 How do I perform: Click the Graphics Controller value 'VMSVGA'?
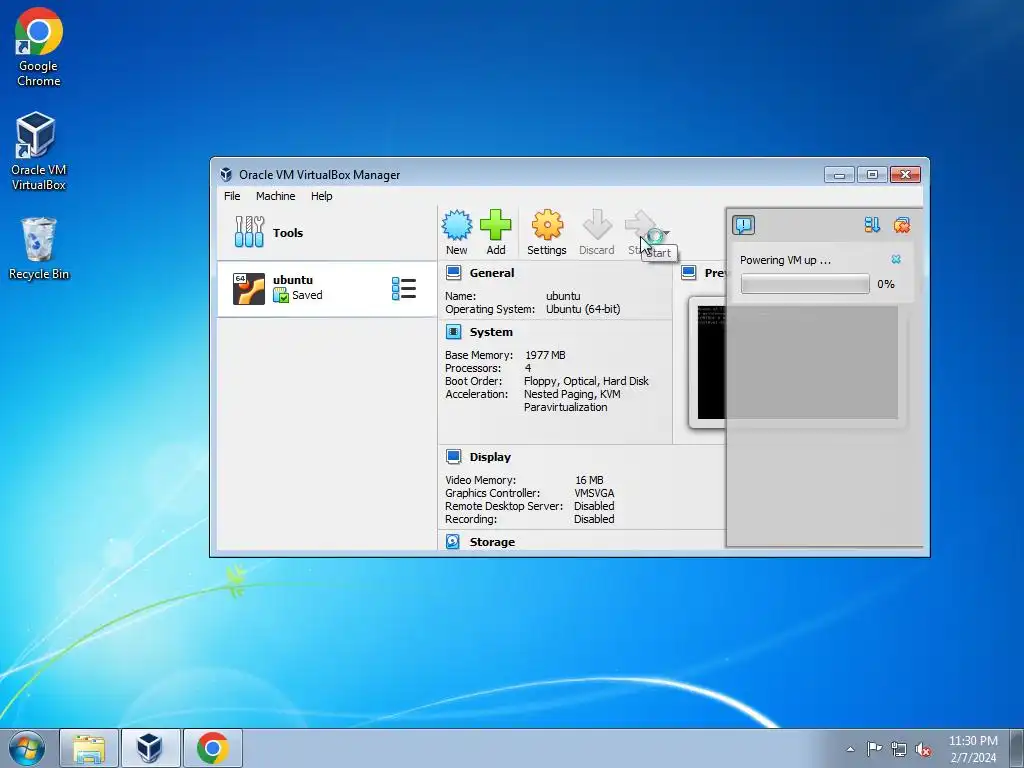click(594, 493)
